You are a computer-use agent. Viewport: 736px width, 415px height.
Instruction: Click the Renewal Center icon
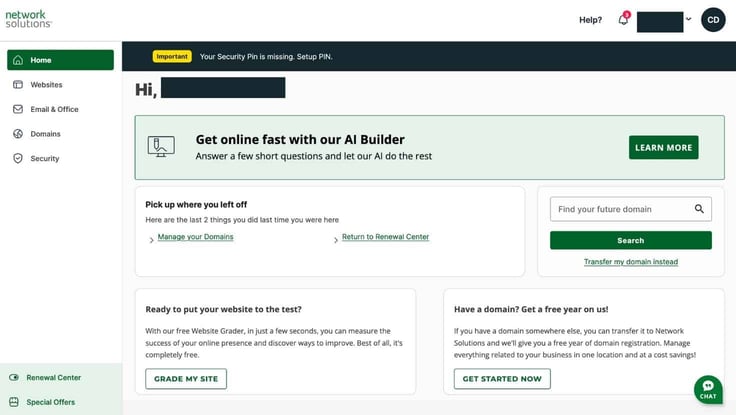14,377
